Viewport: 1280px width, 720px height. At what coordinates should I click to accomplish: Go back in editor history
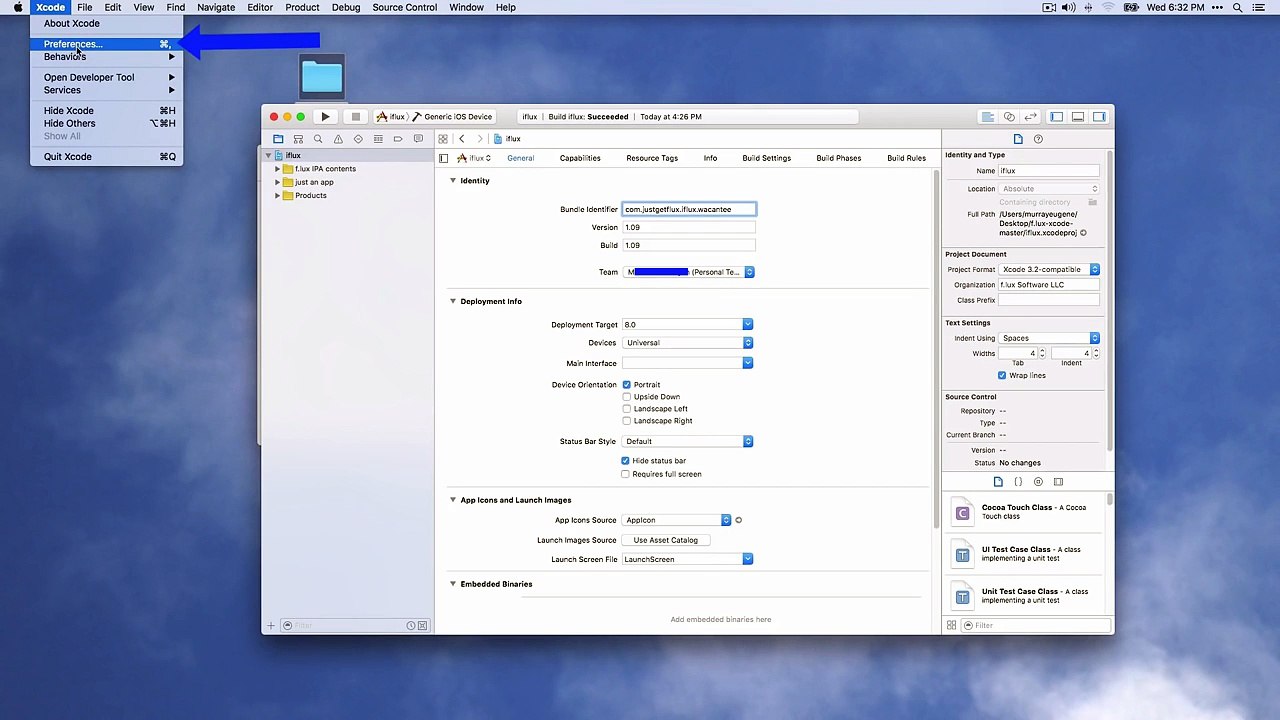coord(461,139)
